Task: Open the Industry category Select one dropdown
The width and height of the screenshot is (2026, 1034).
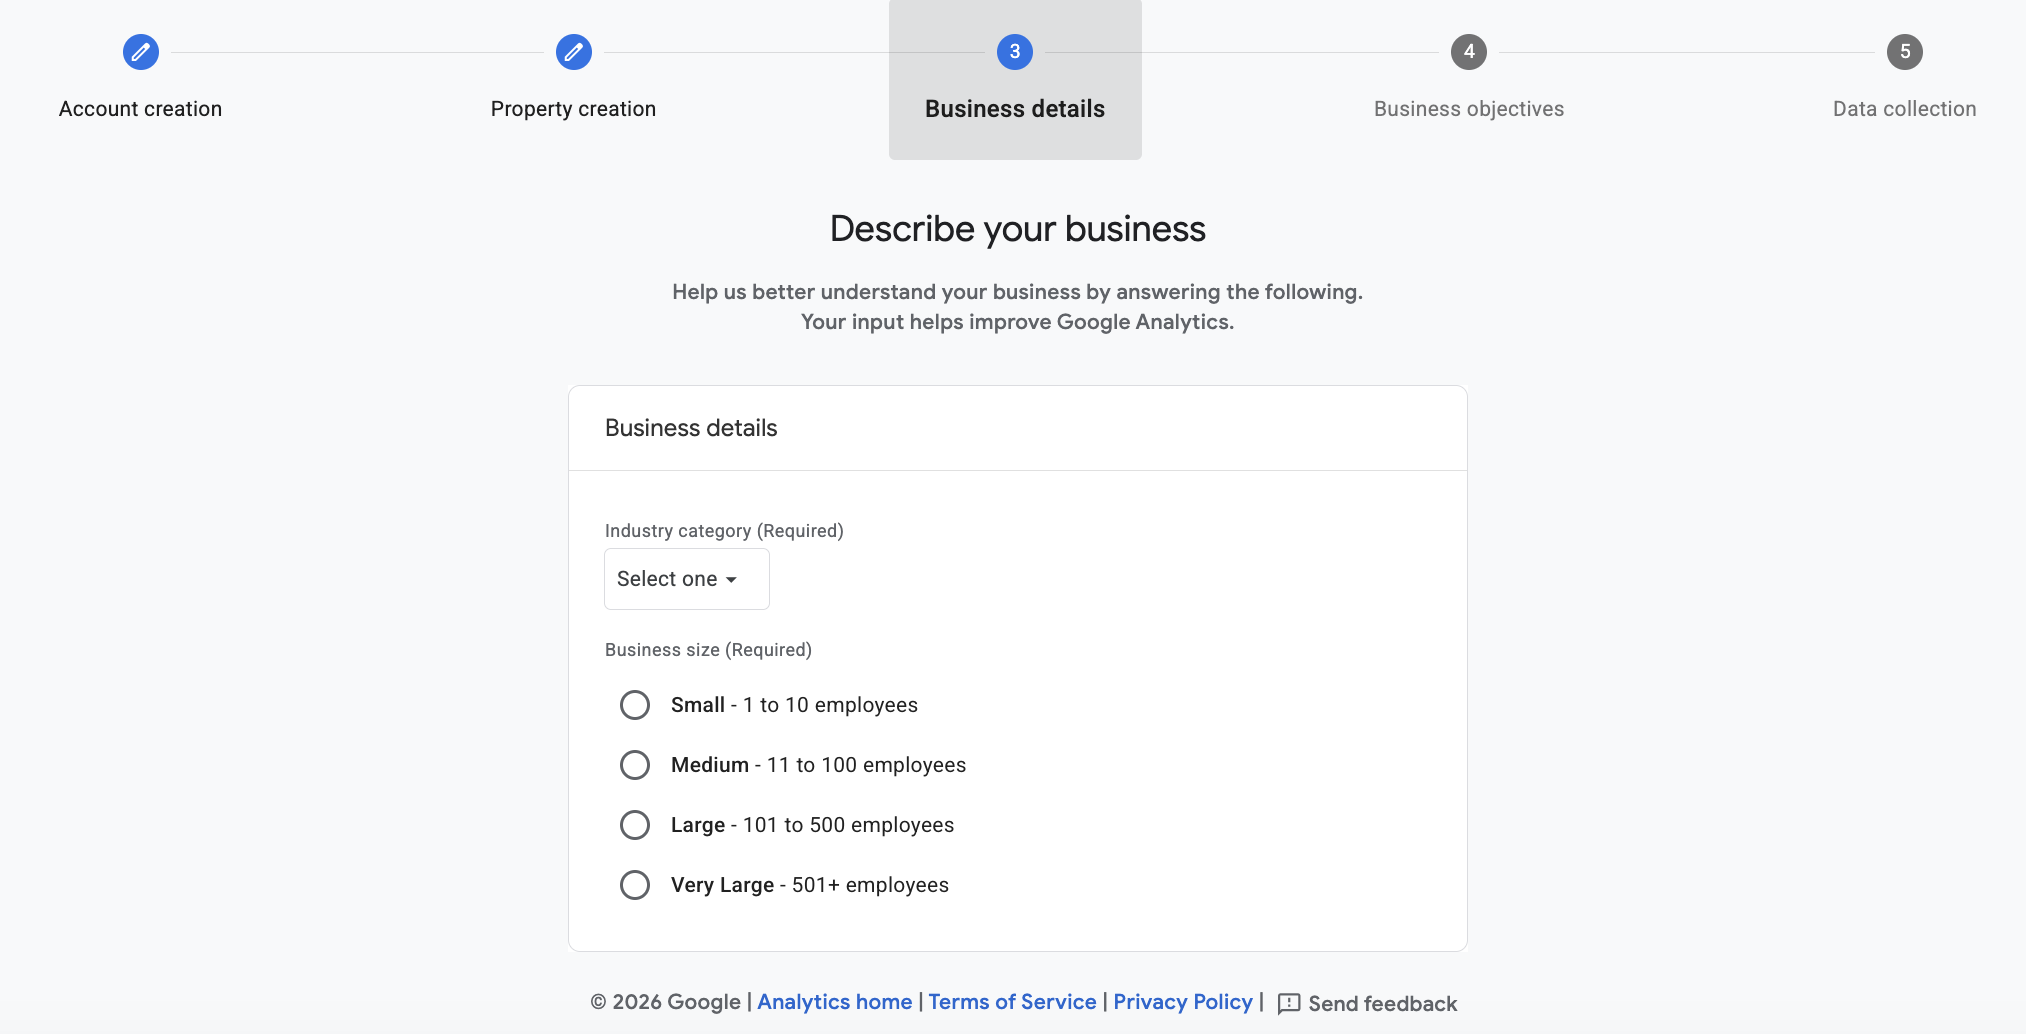Action: 687,579
